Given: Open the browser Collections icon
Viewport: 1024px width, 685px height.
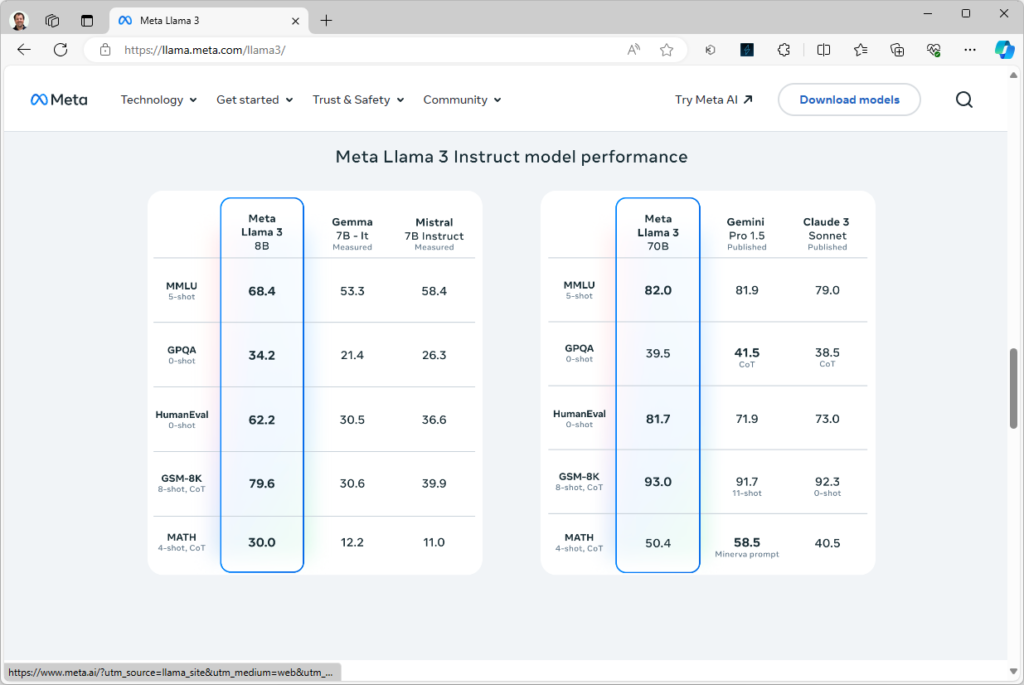Looking at the screenshot, I should tap(897, 50).
